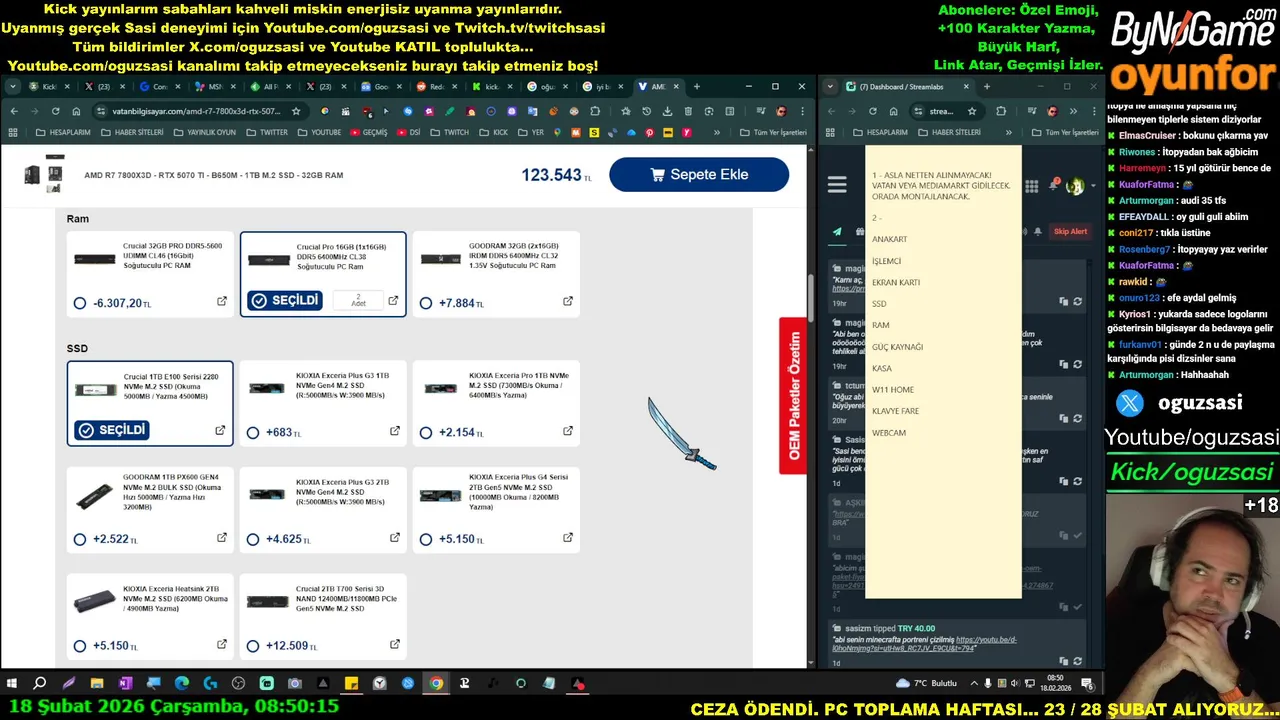Viewport: 1280px width, 720px height.
Task: Open external link icon on GOODRAM 32GB IRDM RAM card
Action: [x=568, y=301]
